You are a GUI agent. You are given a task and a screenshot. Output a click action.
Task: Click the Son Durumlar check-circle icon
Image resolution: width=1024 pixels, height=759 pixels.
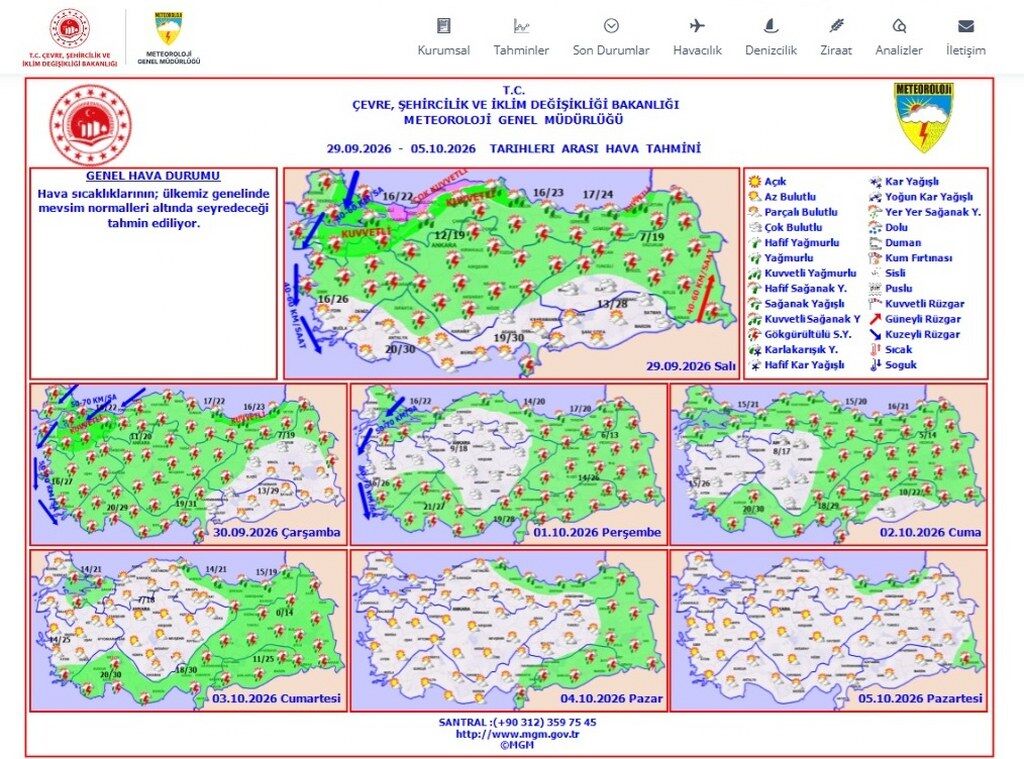[x=611, y=26]
